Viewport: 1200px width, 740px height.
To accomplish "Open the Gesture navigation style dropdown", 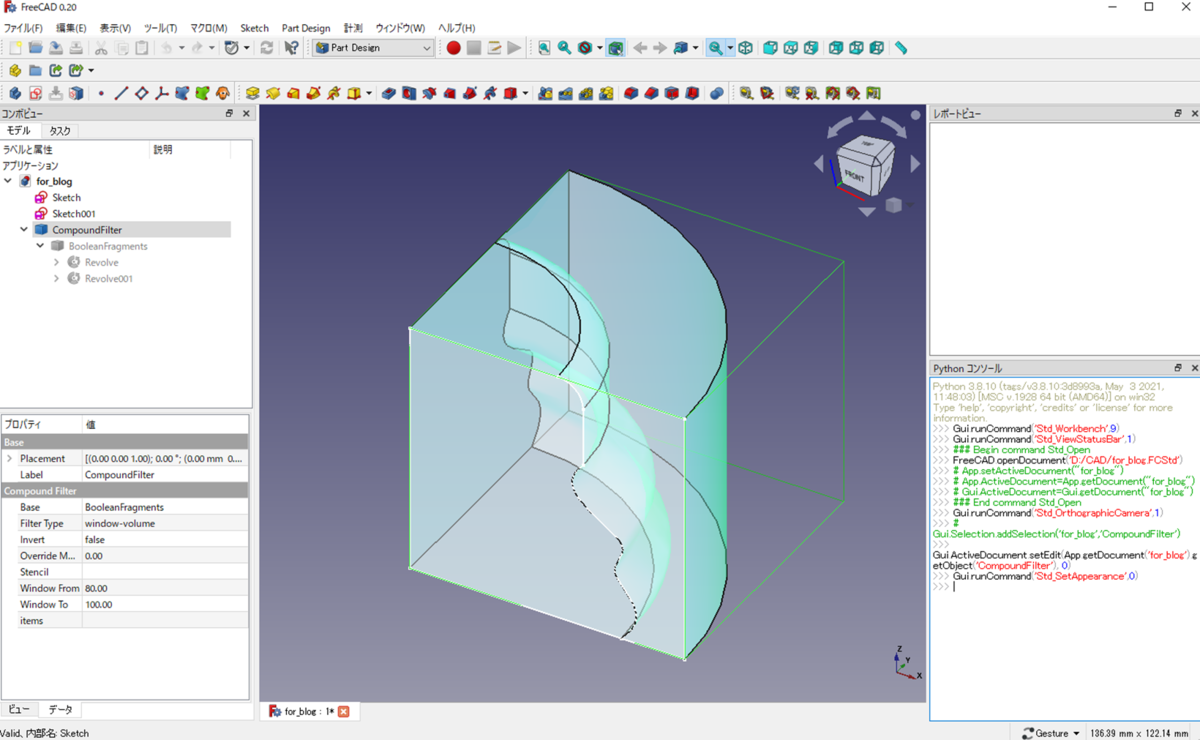I will tap(1051, 733).
